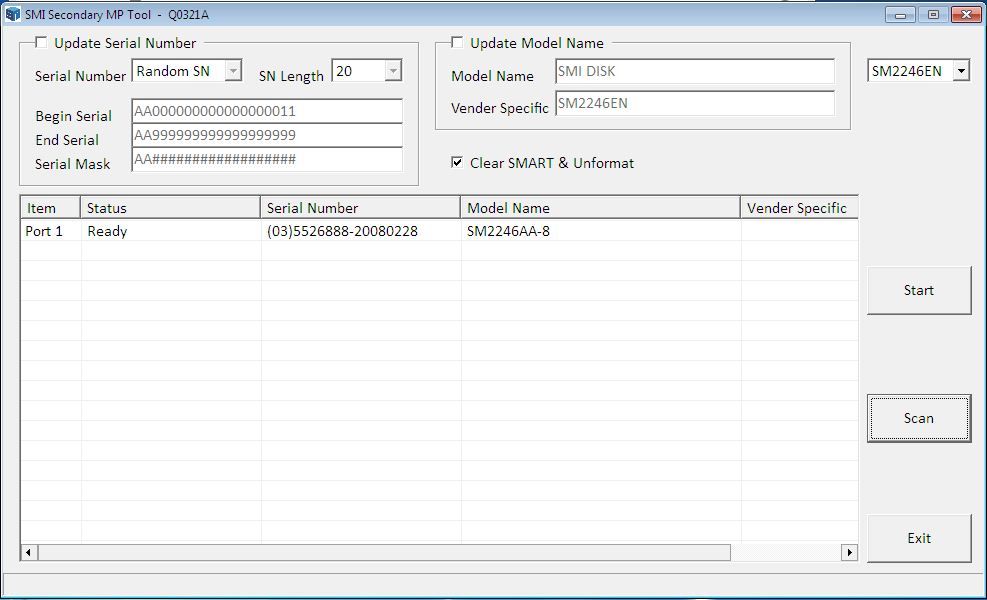987x600 pixels.
Task: Click the Serial Mask input field
Action: [x=267, y=159]
